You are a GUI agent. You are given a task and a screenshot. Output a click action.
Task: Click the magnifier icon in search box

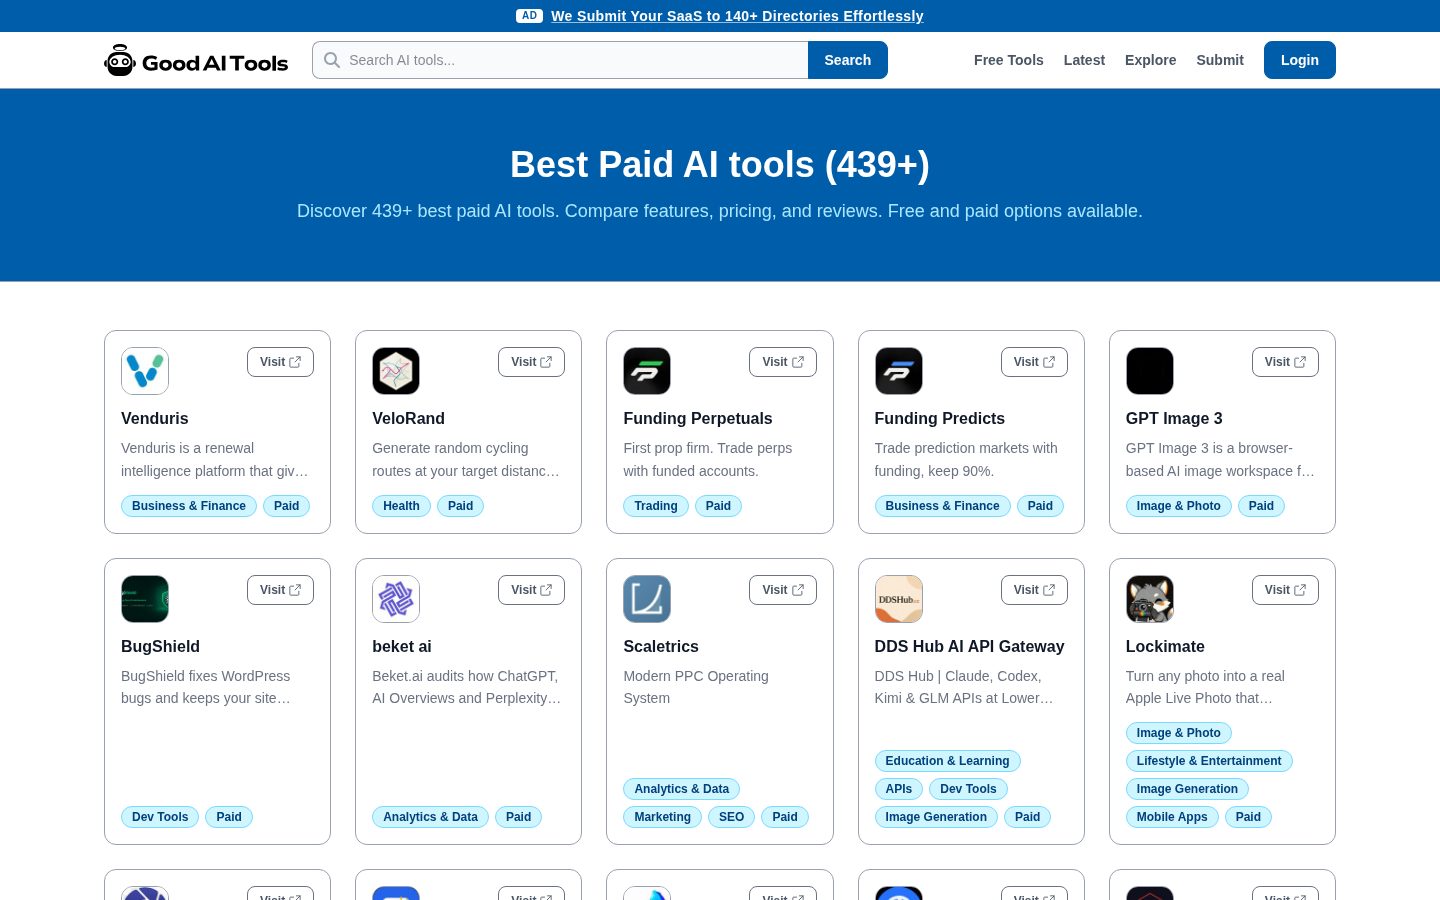(332, 60)
